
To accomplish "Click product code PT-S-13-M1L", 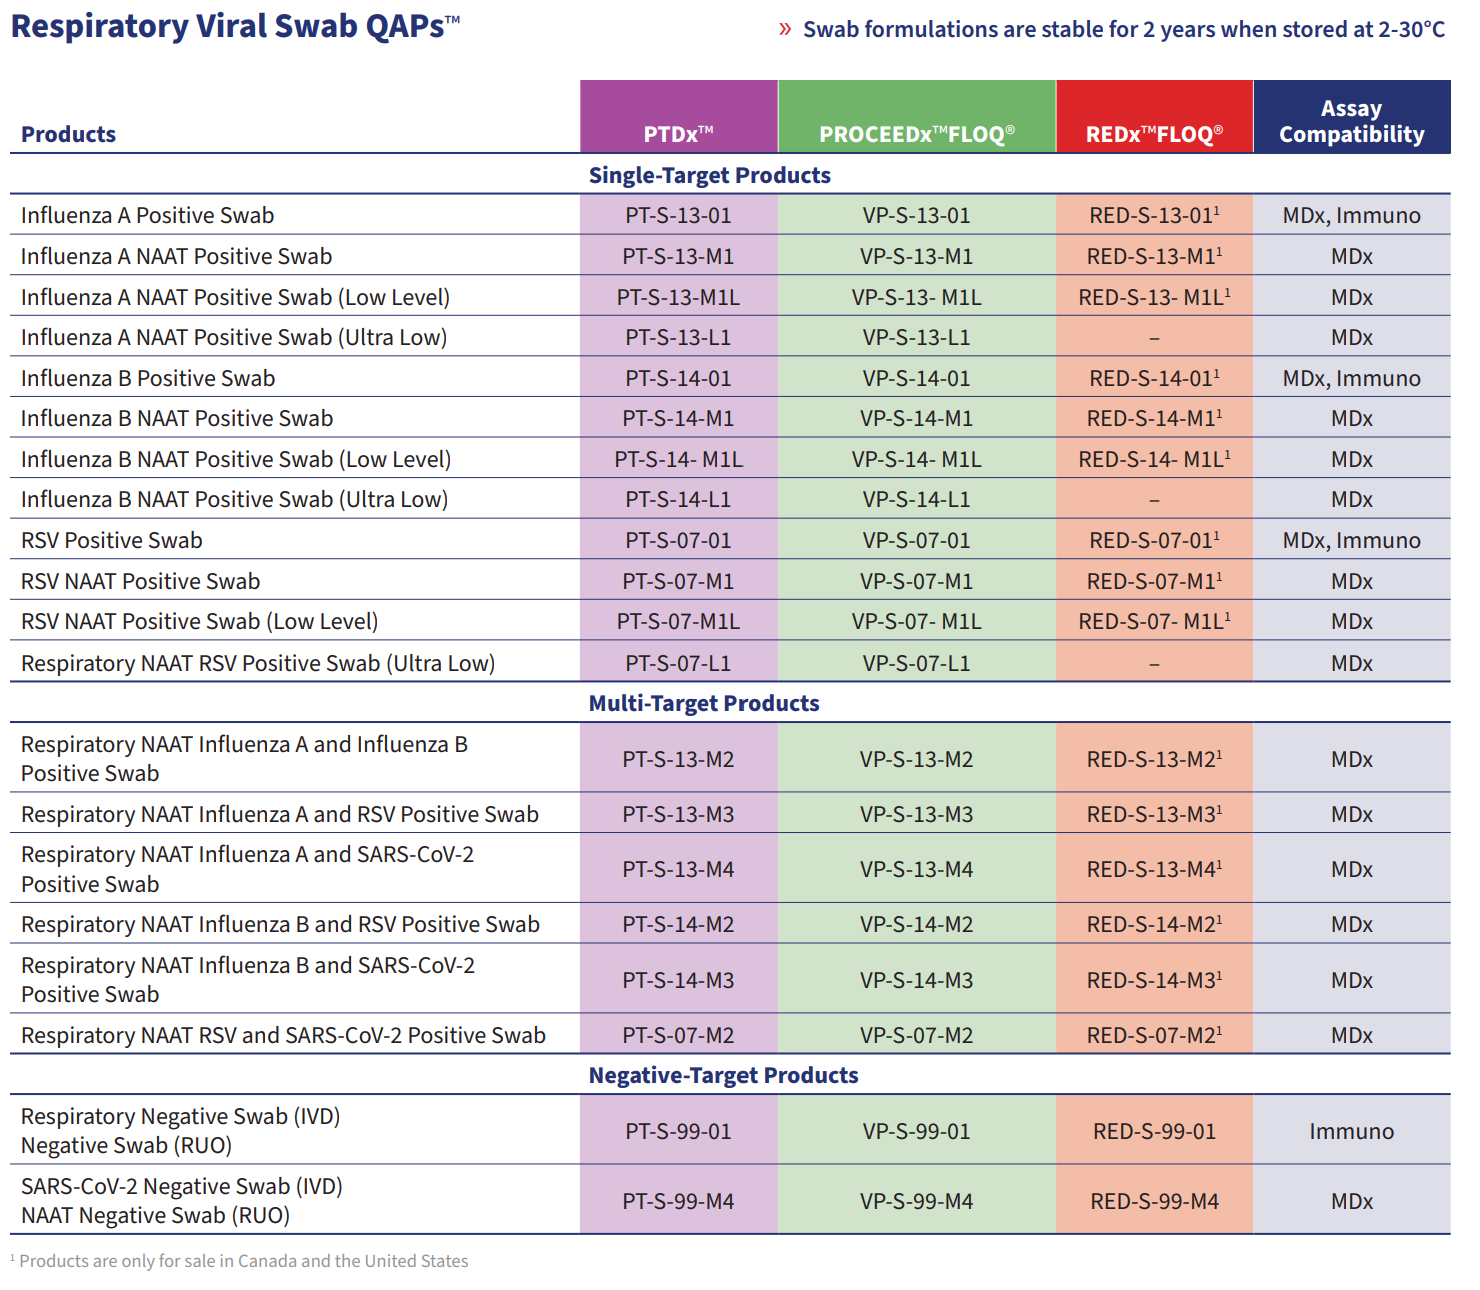I will (679, 297).
